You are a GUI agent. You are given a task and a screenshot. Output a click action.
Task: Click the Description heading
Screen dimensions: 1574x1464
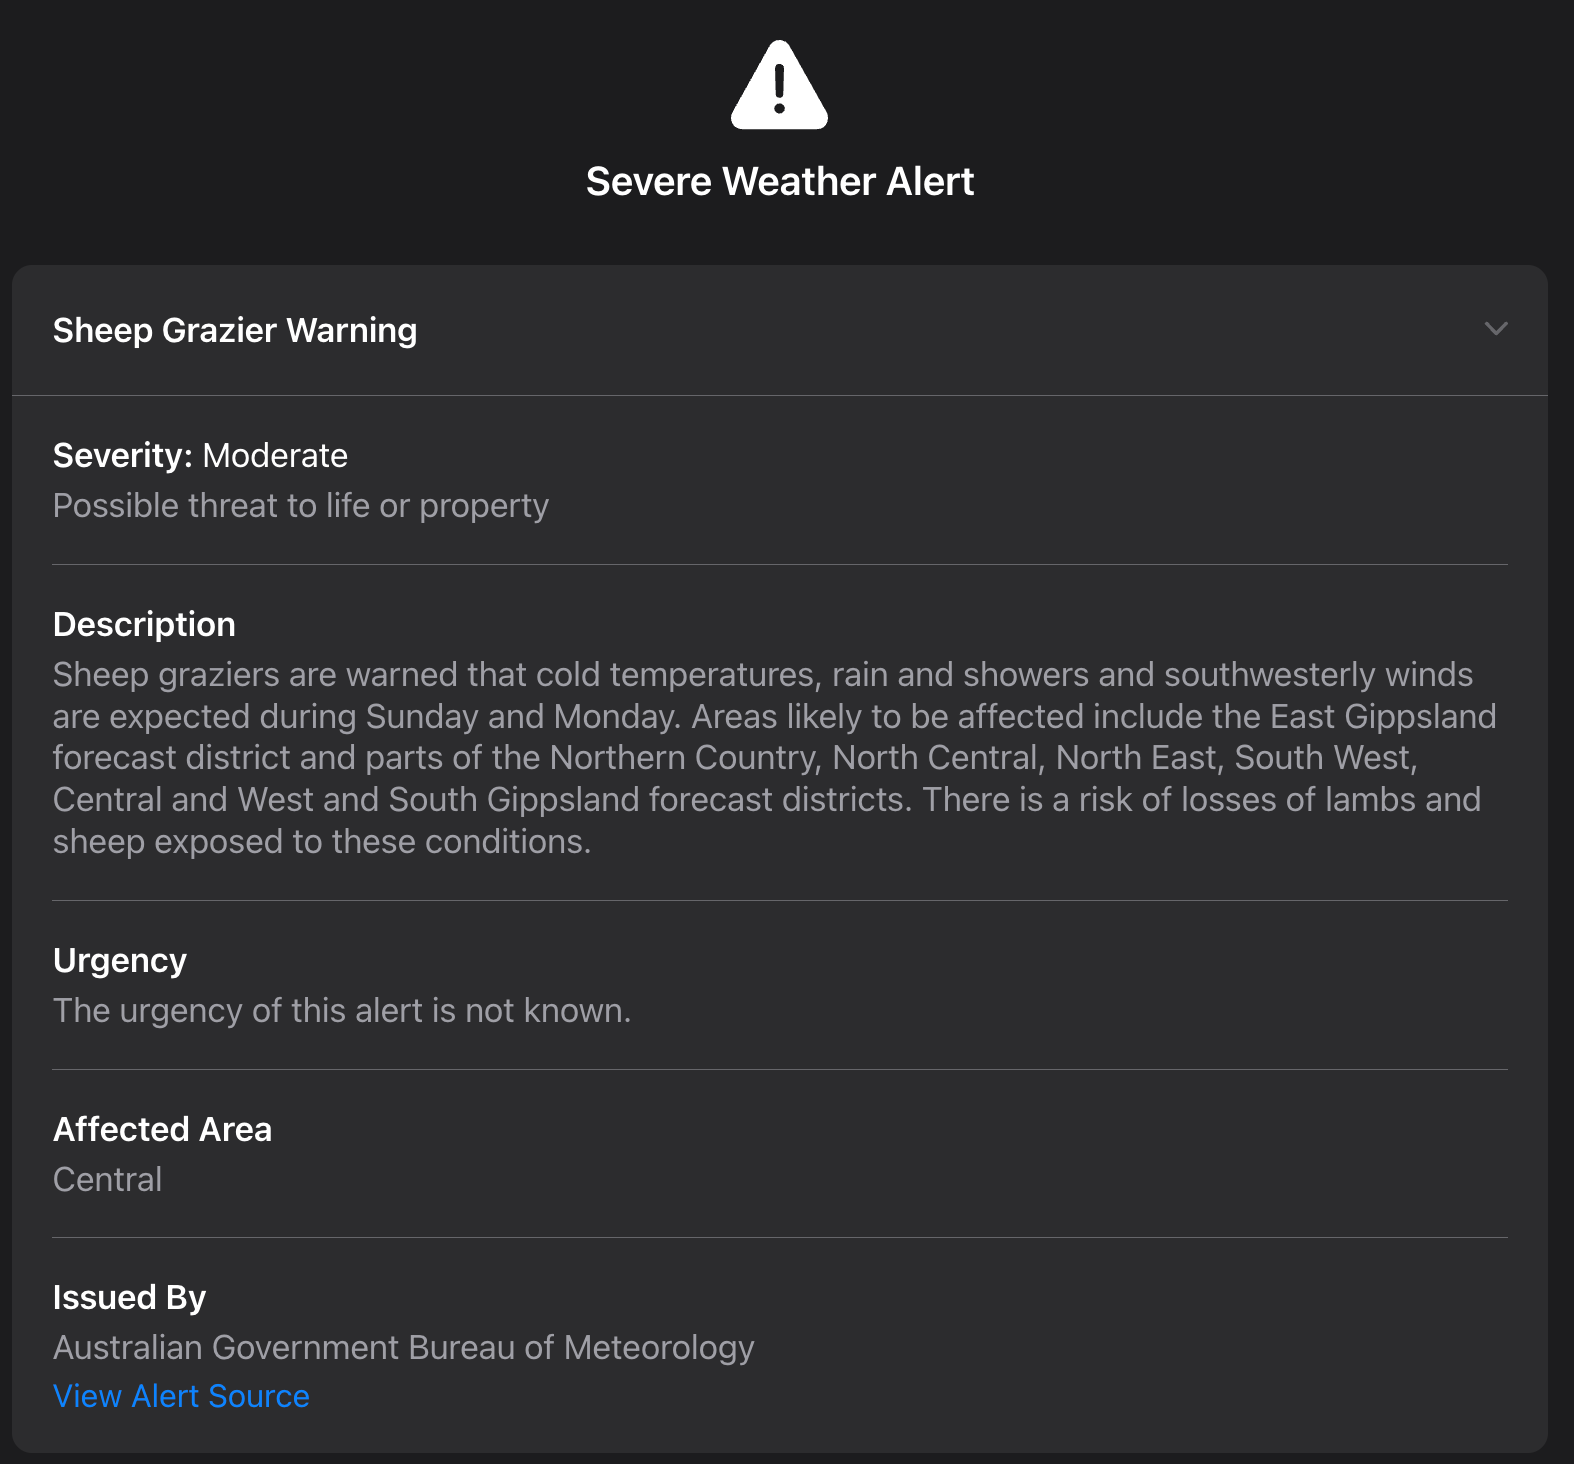(x=144, y=625)
